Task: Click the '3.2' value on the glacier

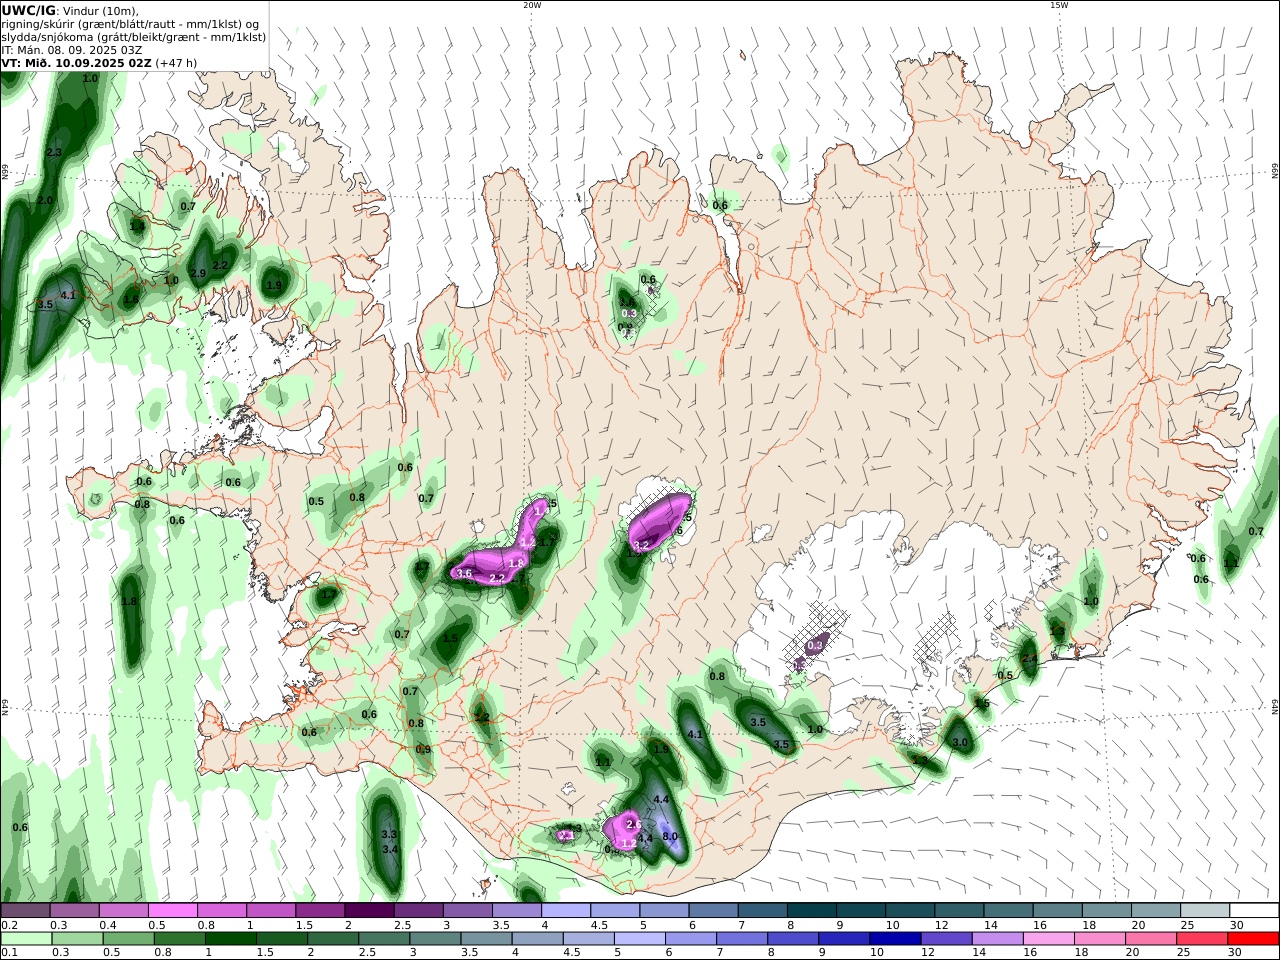Action: [x=642, y=545]
